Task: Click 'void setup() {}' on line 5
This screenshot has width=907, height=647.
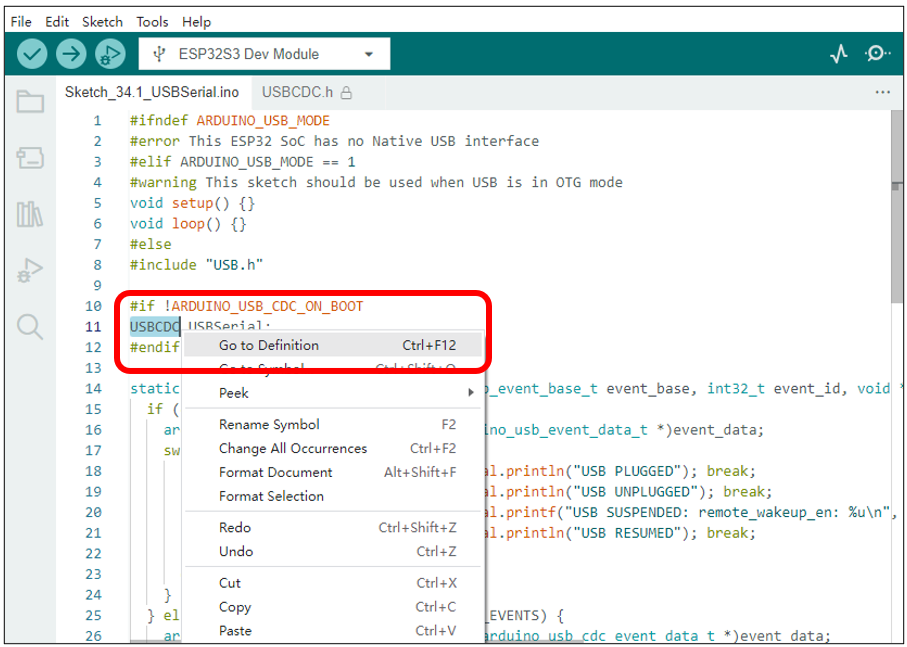Action: coord(193,203)
